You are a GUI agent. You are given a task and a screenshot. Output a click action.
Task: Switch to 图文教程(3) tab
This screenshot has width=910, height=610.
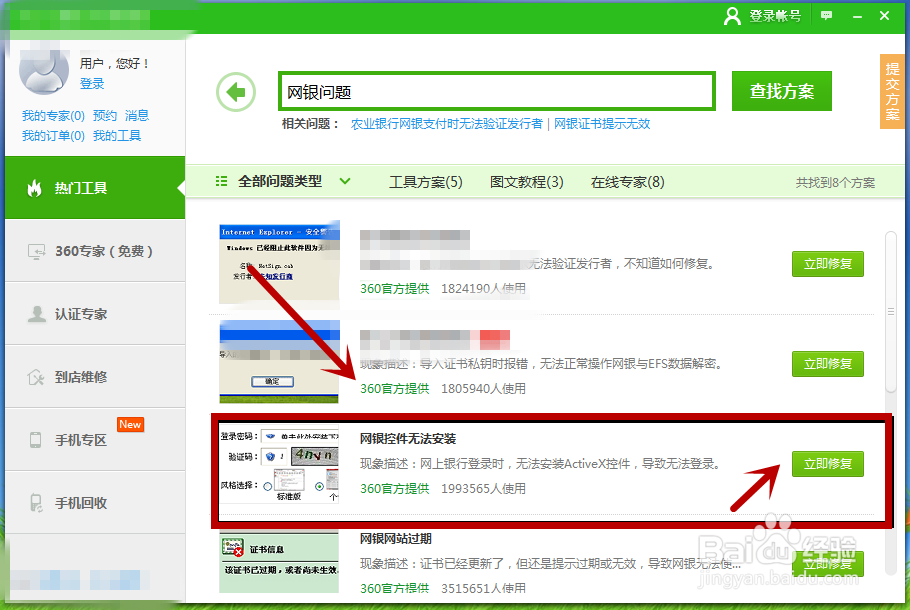(526, 182)
